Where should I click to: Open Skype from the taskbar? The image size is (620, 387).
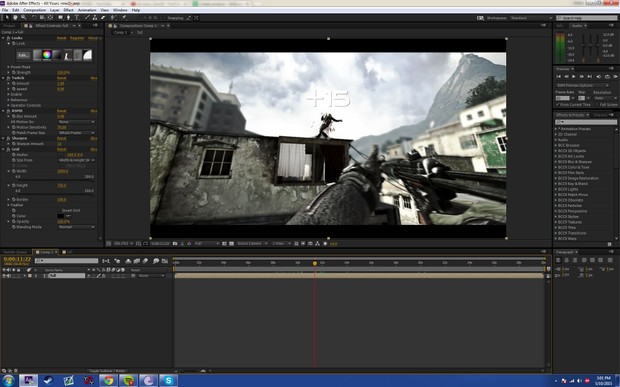coord(168,380)
